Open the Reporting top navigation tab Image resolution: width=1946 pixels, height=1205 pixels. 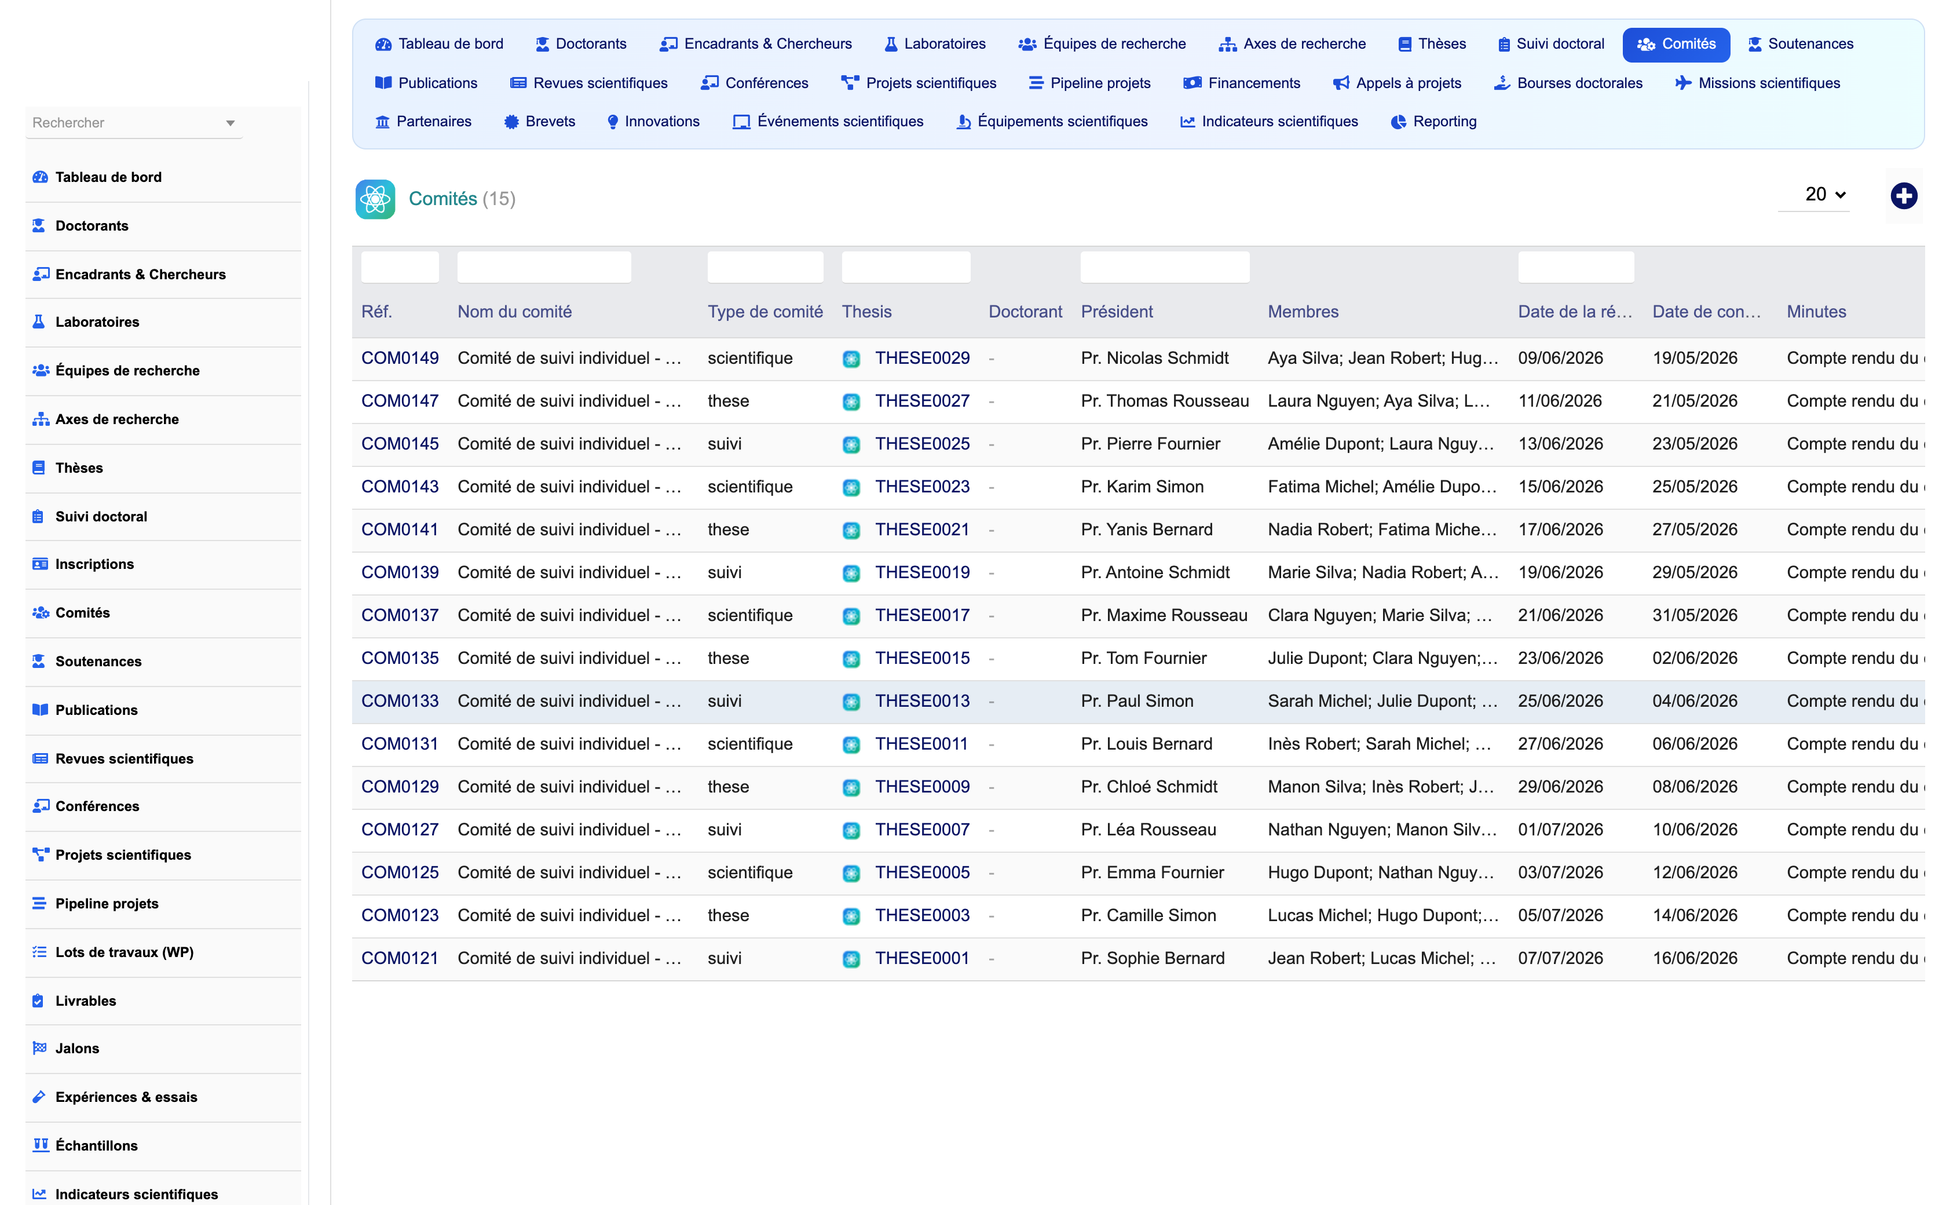coord(1433,122)
